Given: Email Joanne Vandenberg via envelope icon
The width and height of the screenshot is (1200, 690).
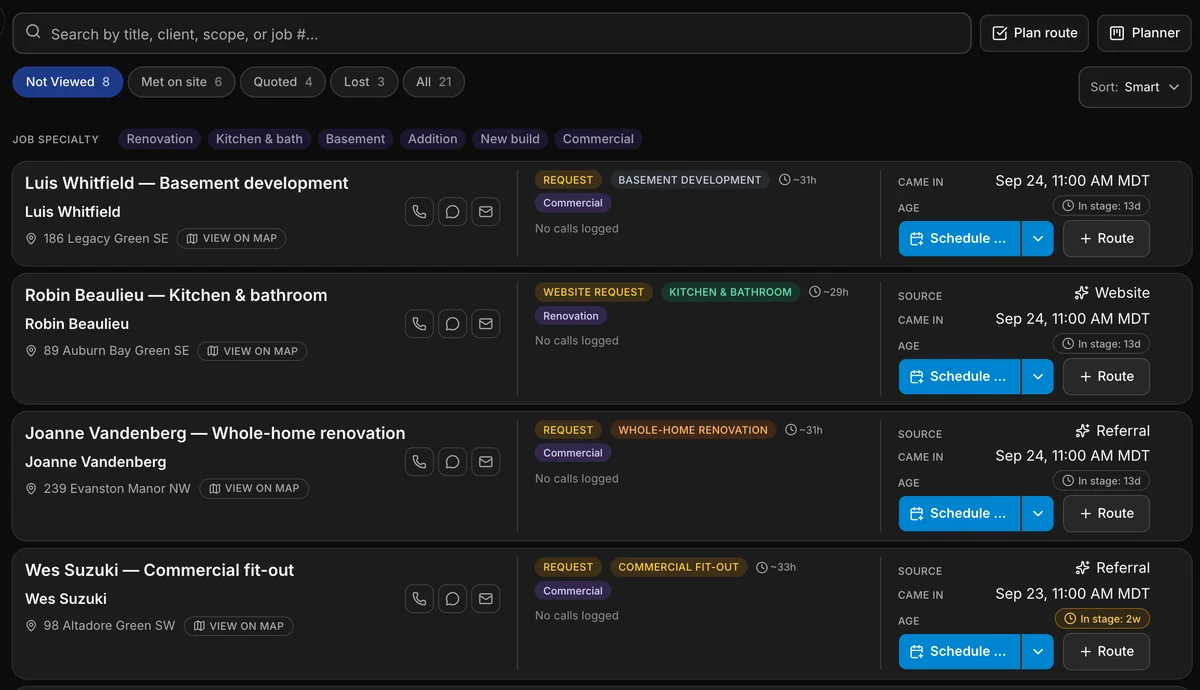Looking at the screenshot, I should (486, 462).
